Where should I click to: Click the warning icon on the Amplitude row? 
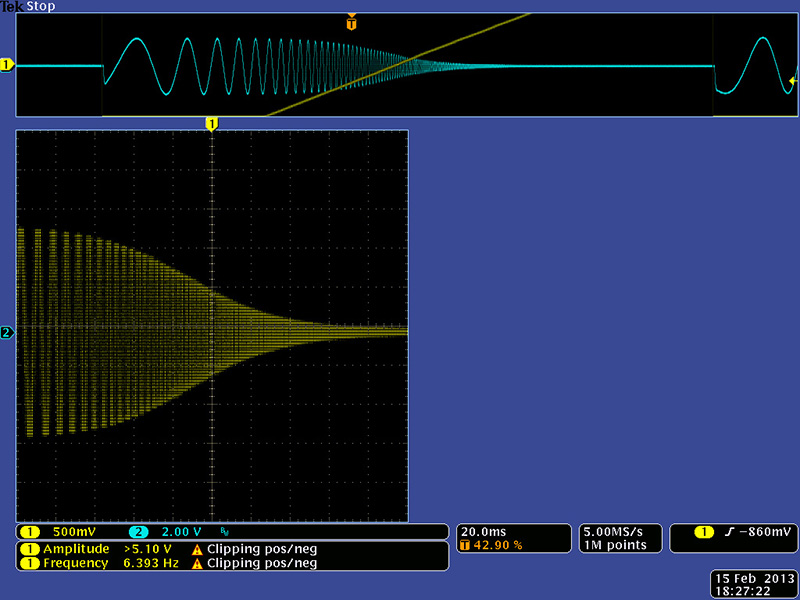[x=197, y=549]
